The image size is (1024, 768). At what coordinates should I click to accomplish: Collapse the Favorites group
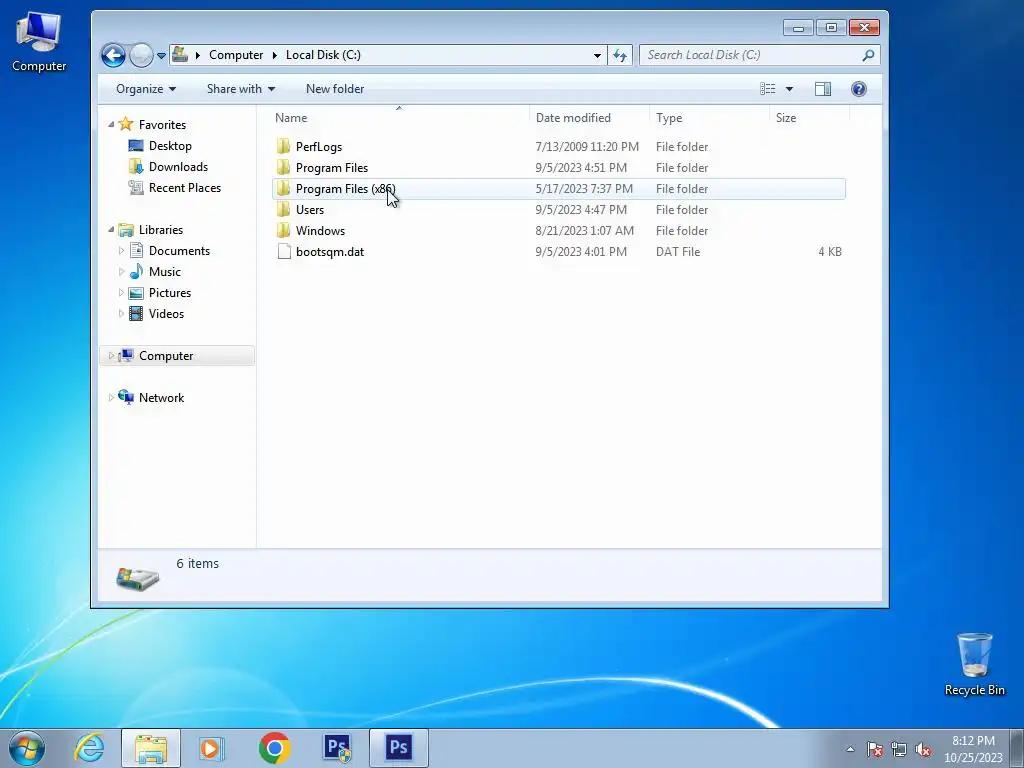pyautogui.click(x=111, y=124)
